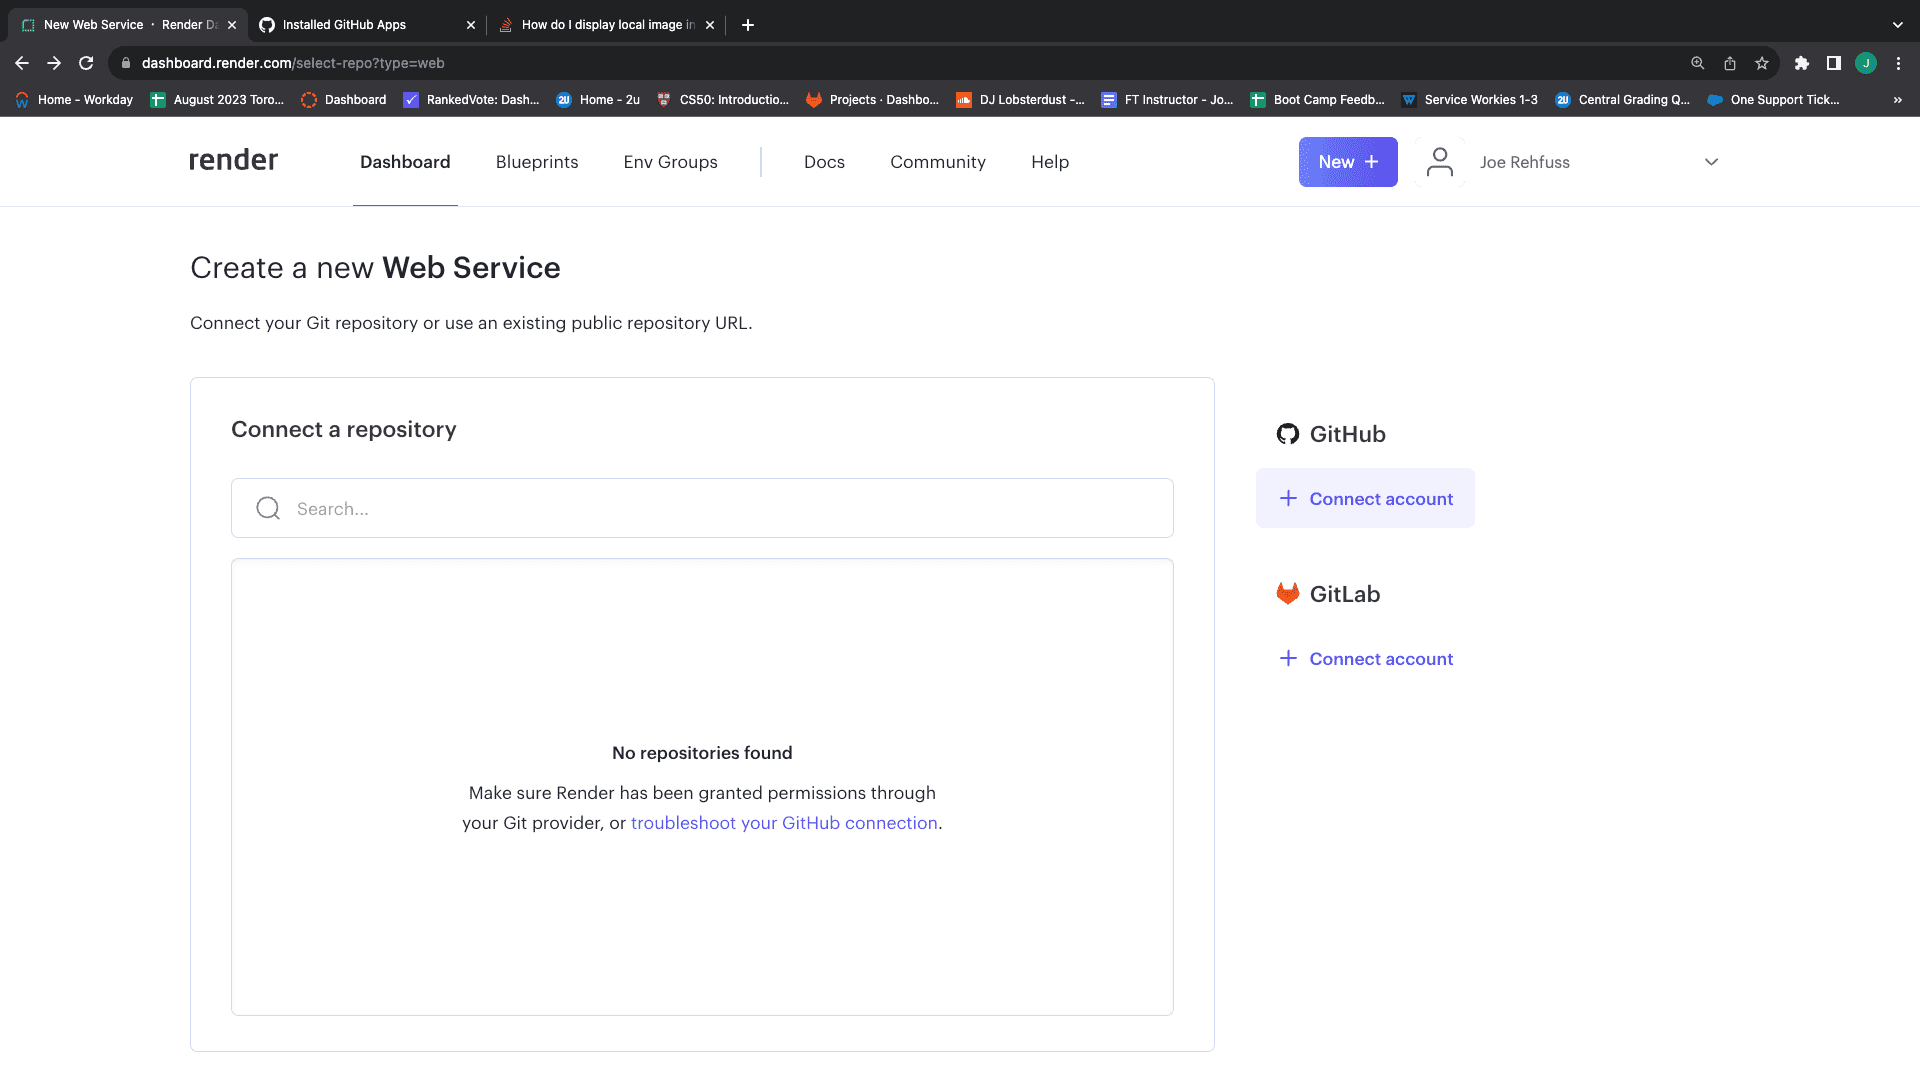
Task: Open the Blueprints nav tab
Action: coord(537,162)
